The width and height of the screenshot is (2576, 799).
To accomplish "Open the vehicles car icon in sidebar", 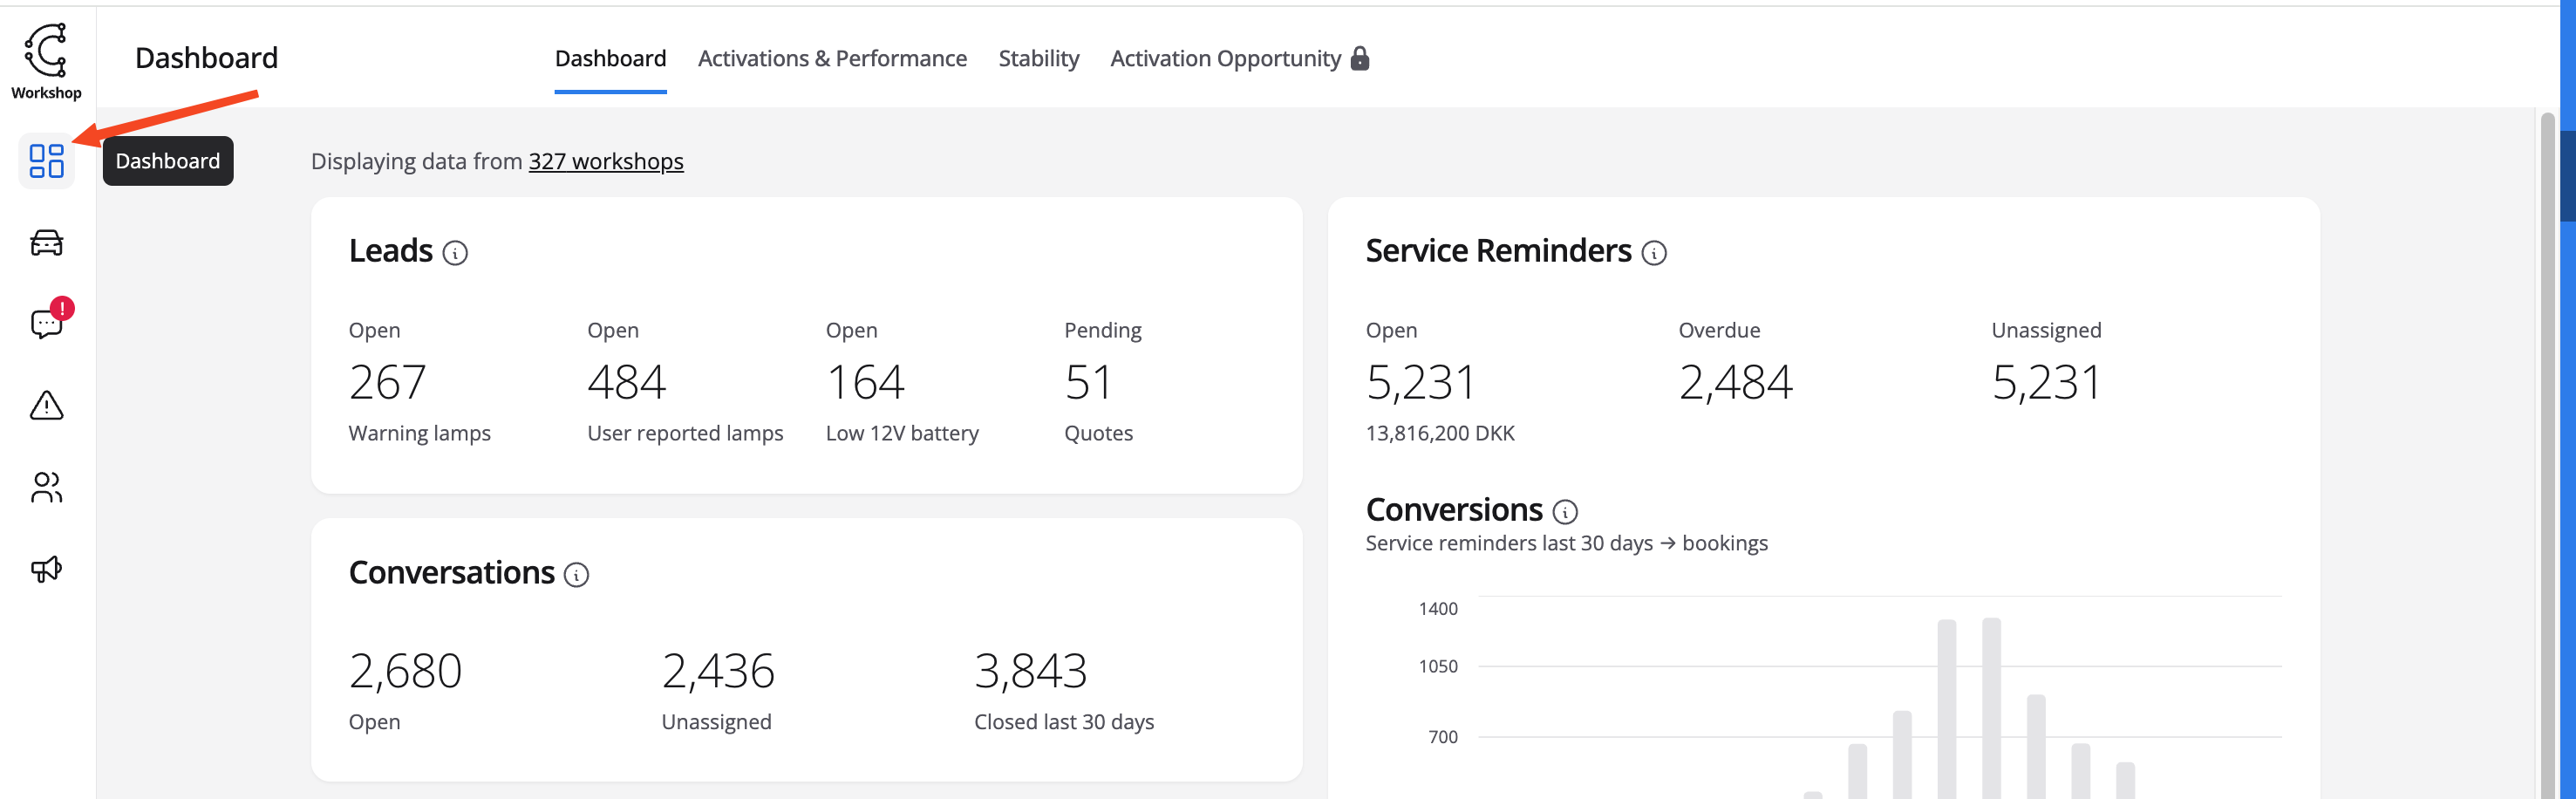I will pos(46,243).
